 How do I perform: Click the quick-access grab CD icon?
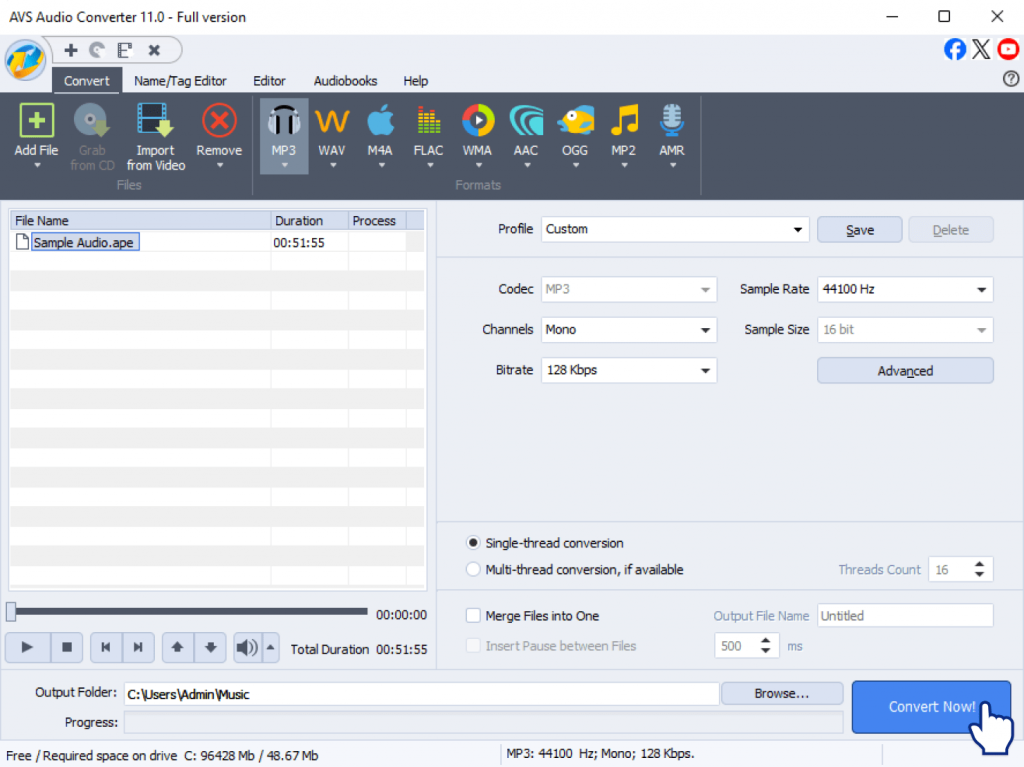tap(97, 50)
